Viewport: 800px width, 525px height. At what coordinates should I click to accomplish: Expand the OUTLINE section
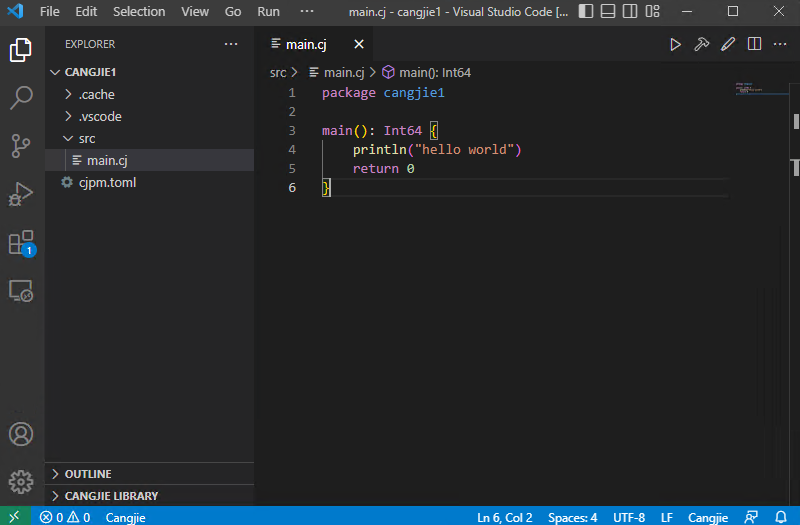click(88, 474)
